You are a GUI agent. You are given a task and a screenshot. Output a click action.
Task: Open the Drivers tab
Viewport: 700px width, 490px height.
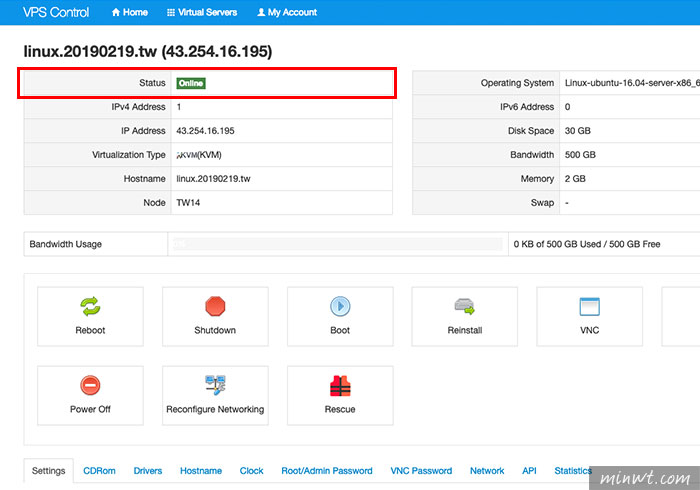(x=148, y=471)
